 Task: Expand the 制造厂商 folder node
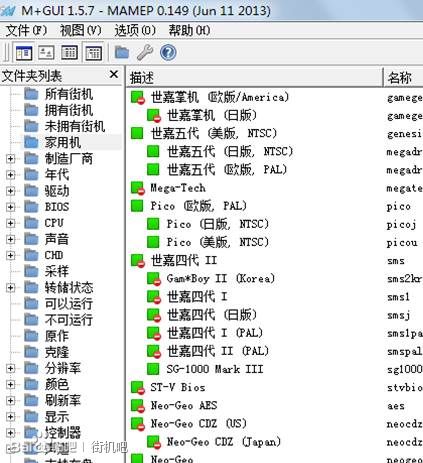[10, 159]
